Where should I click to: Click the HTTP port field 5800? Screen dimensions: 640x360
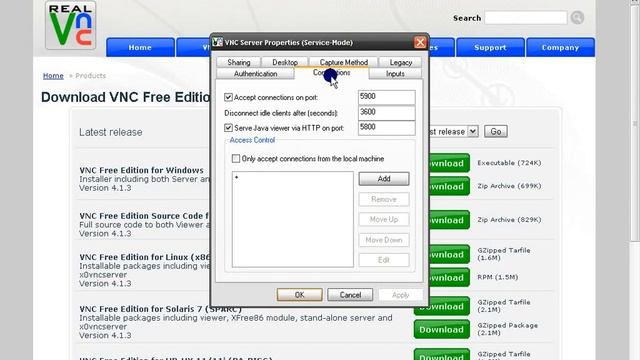click(387, 128)
